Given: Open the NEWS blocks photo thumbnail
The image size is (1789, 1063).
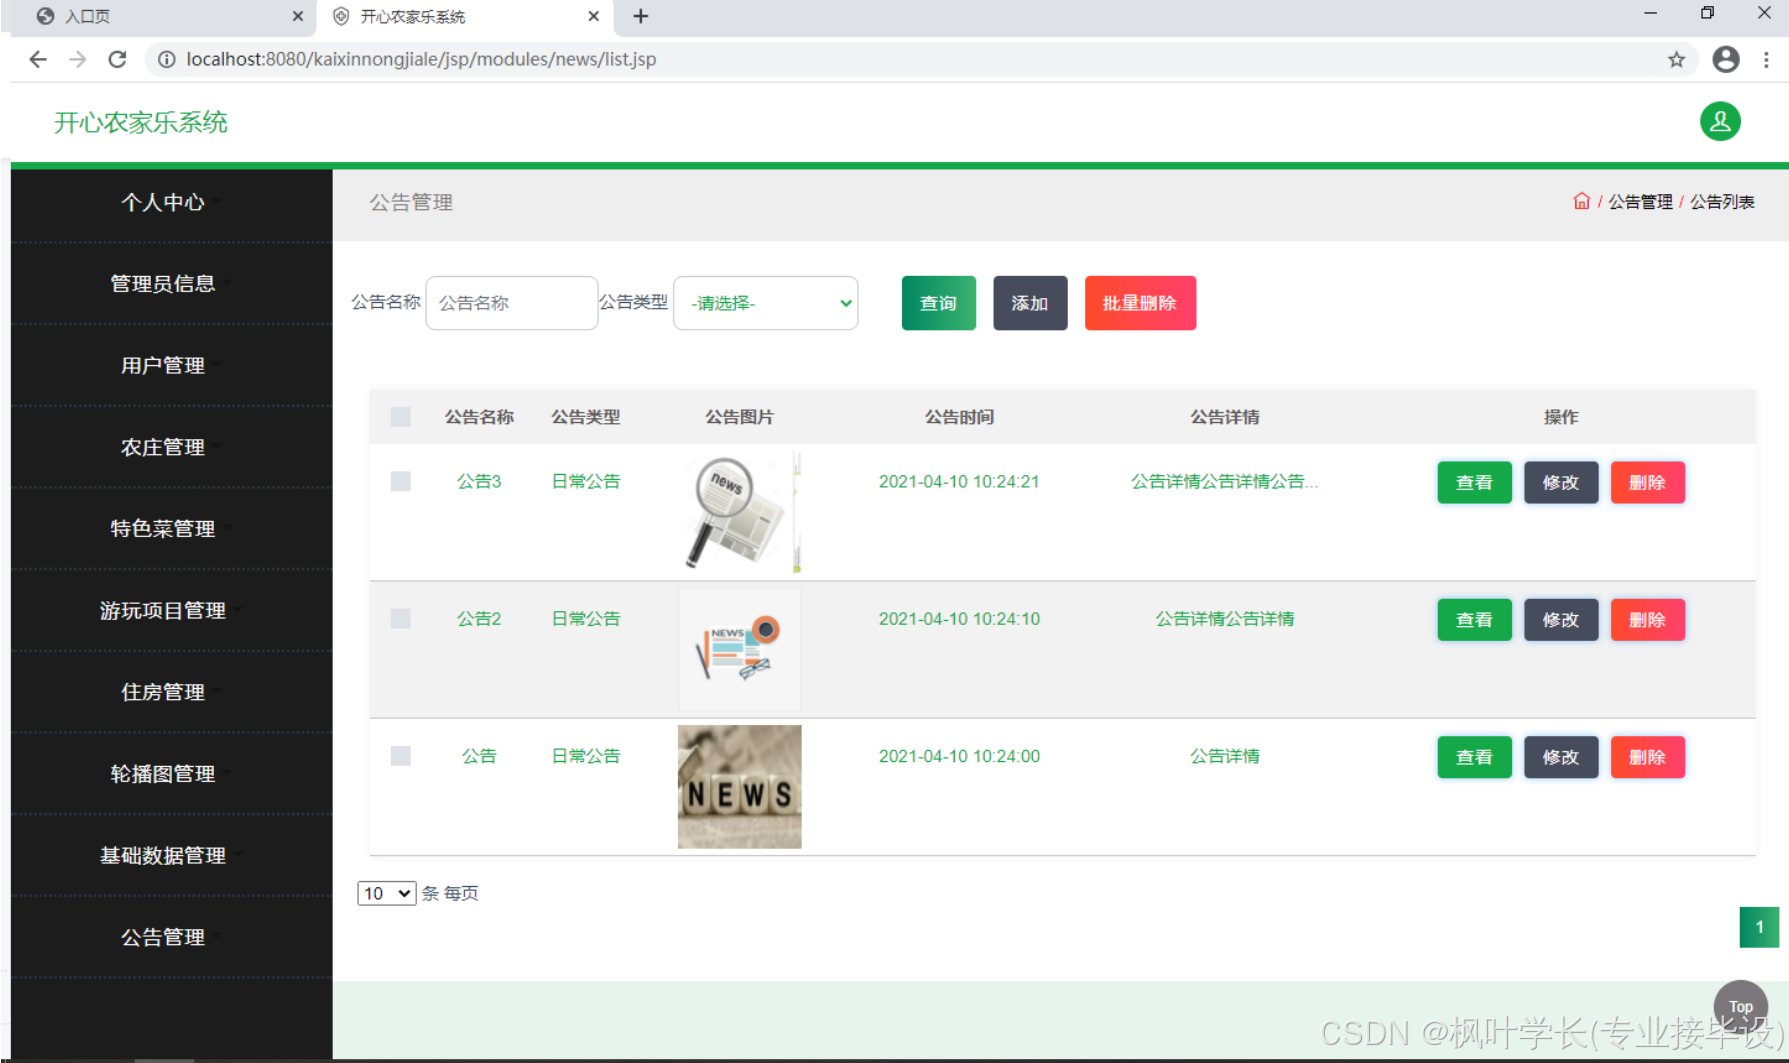Looking at the screenshot, I should coord(740,787).
